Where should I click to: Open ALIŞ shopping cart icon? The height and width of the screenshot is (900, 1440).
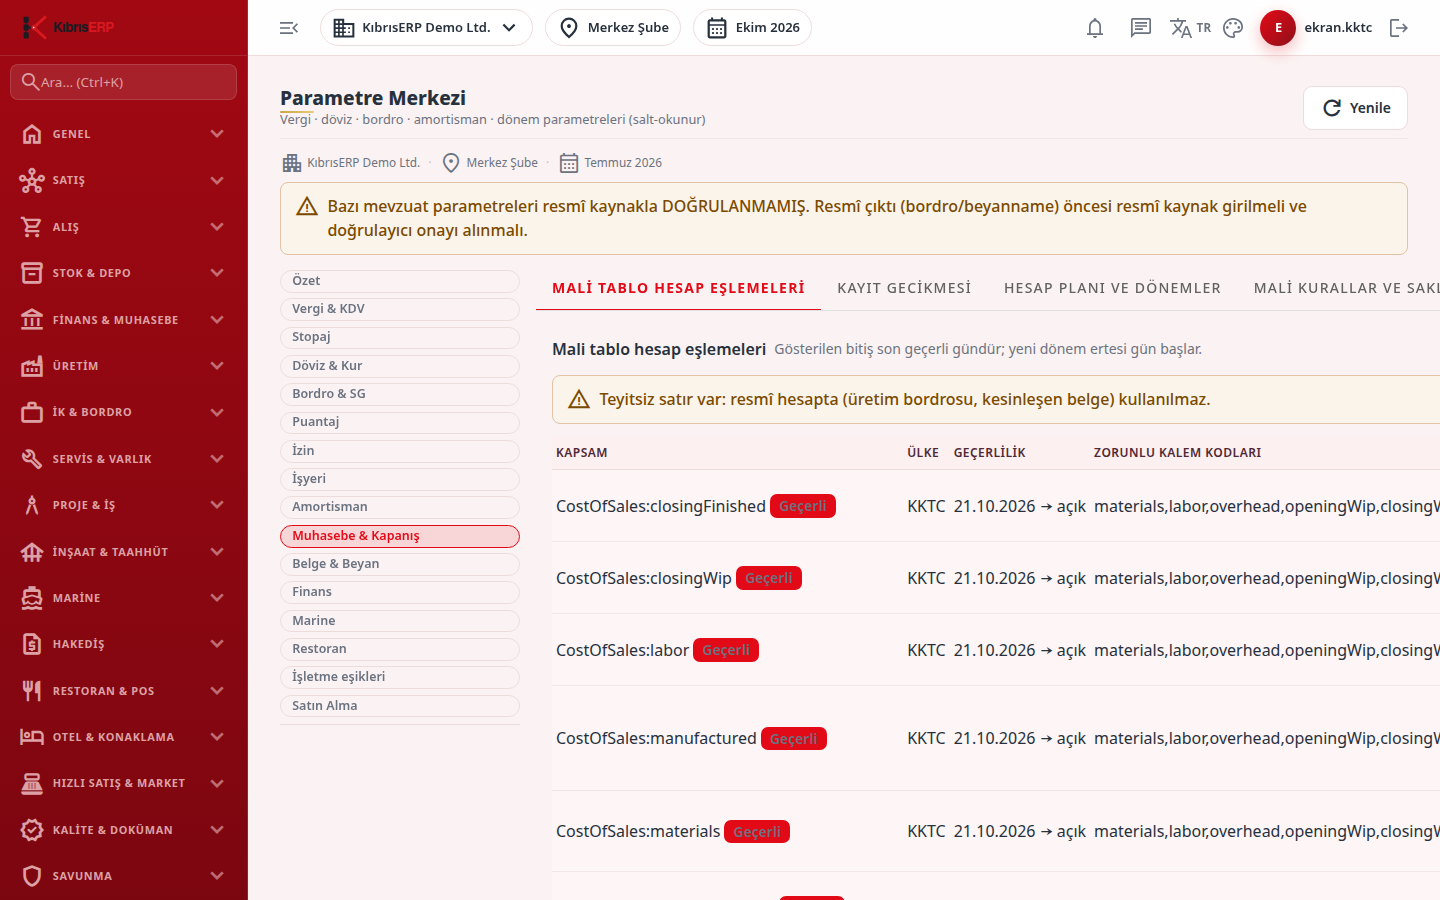(32, 227)
